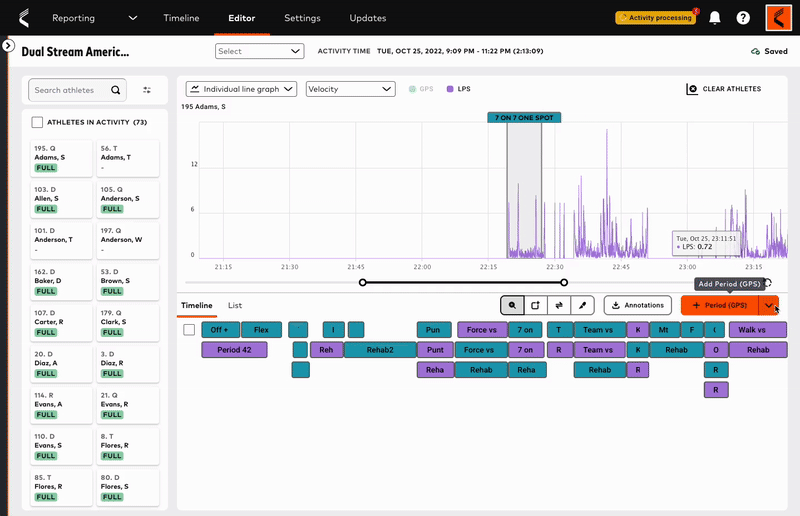This screenshot has height=516, width=800.
Task: Open the Individual line graph dropdown
Action: tap(241, 89)
